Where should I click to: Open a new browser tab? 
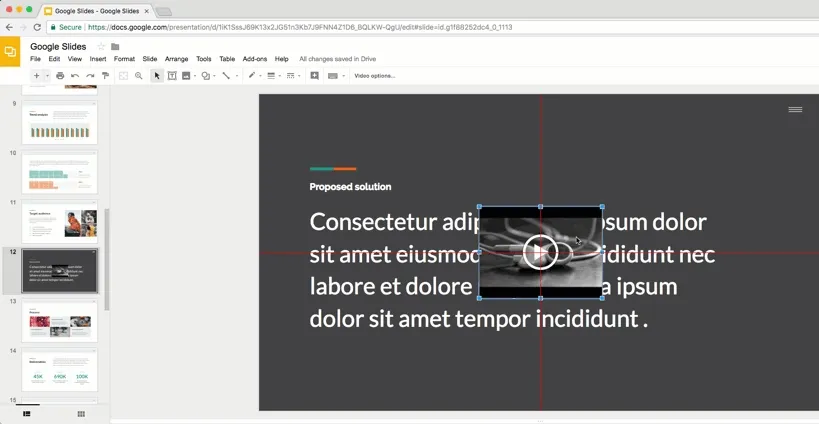163,11
